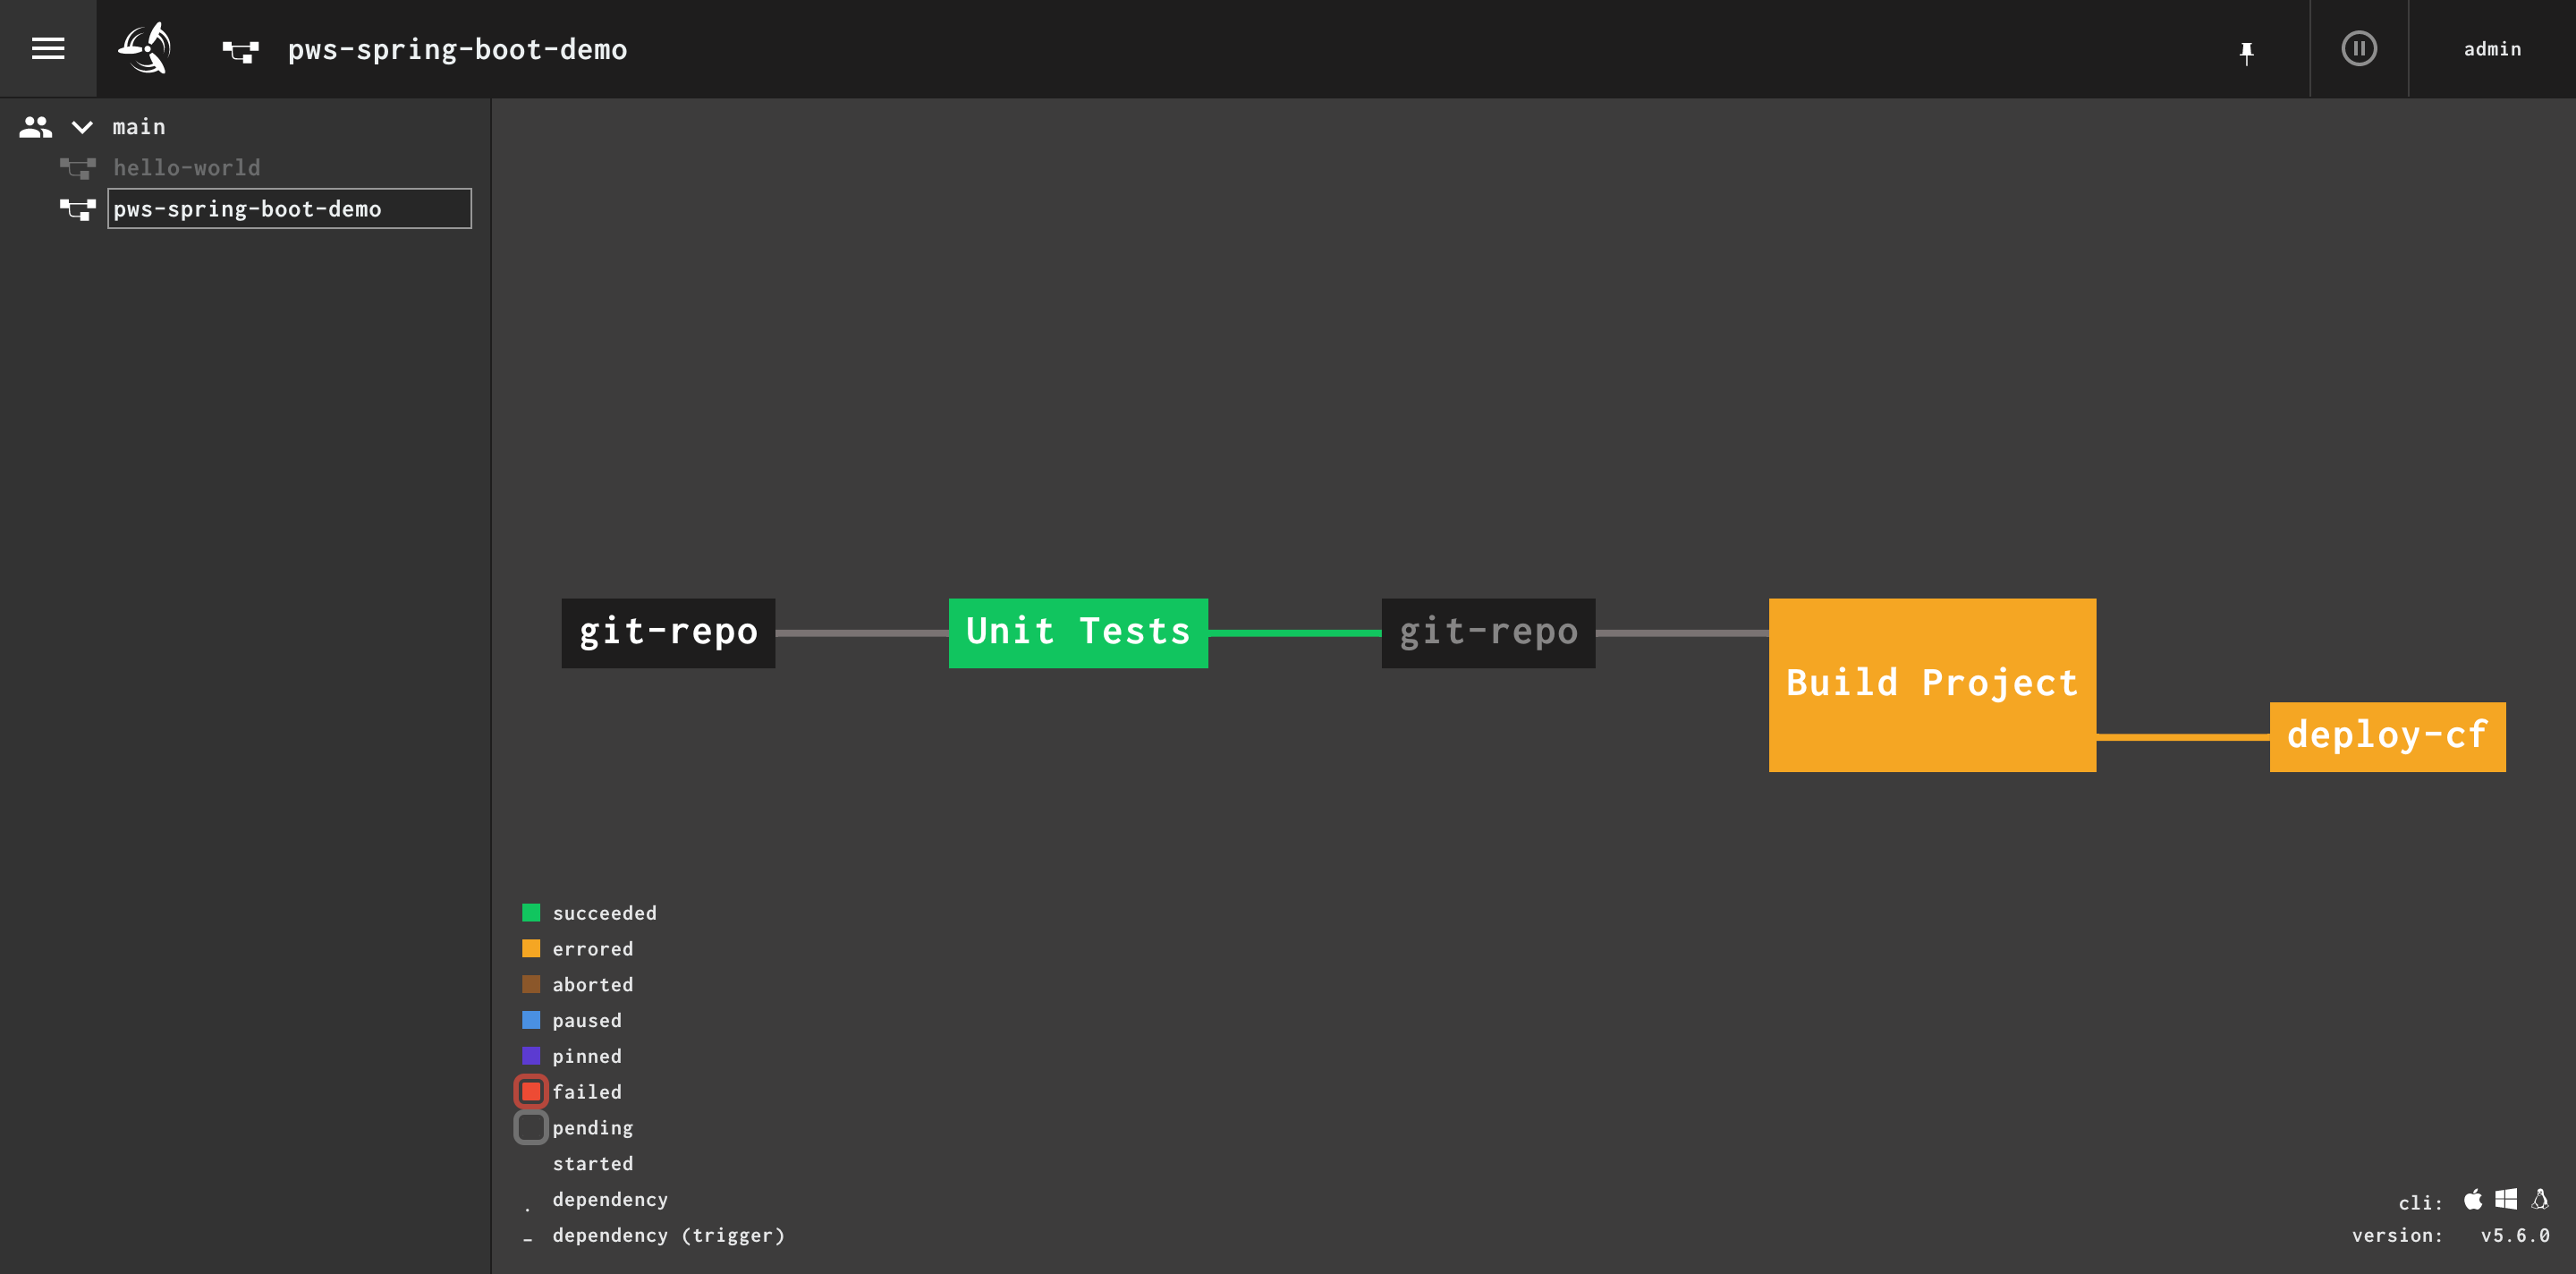2576x1274 pixels.
Task: Download the CLI for Linux
Action: click(x=2541, y=1199)
